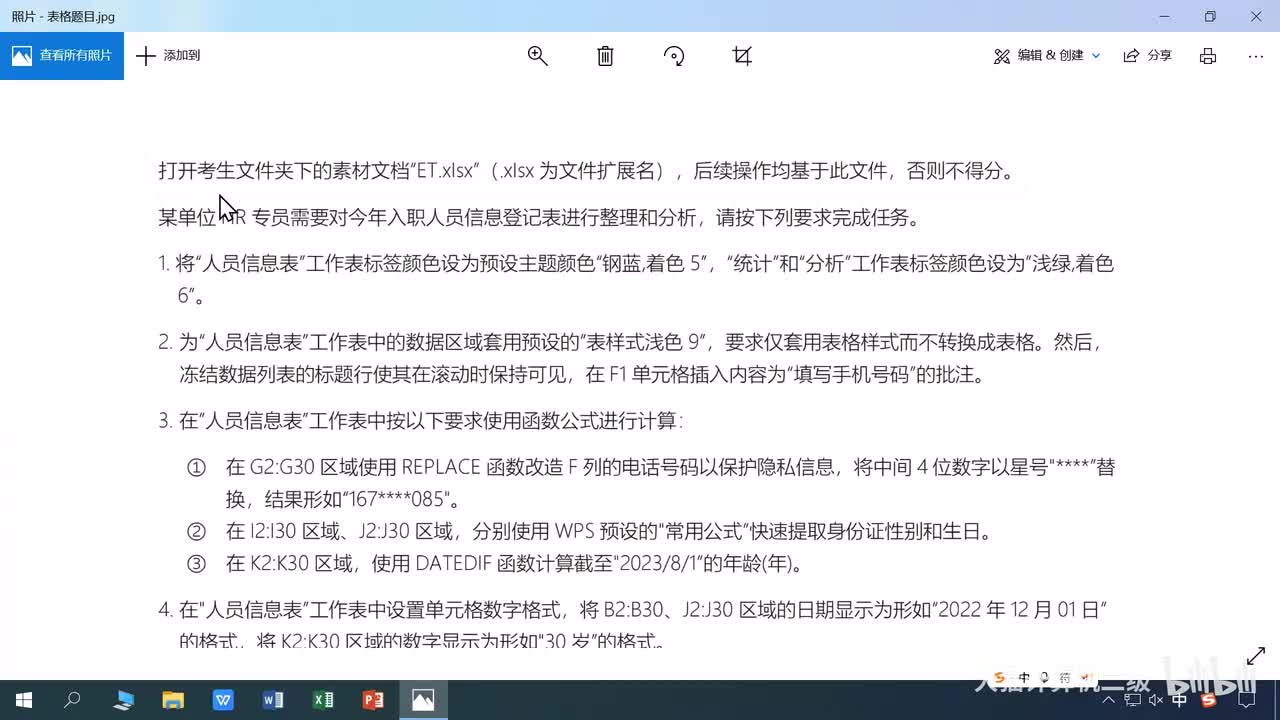The image size is (1280, 720).
Task: Launch Word from taskbar
Action: [273, 700]
